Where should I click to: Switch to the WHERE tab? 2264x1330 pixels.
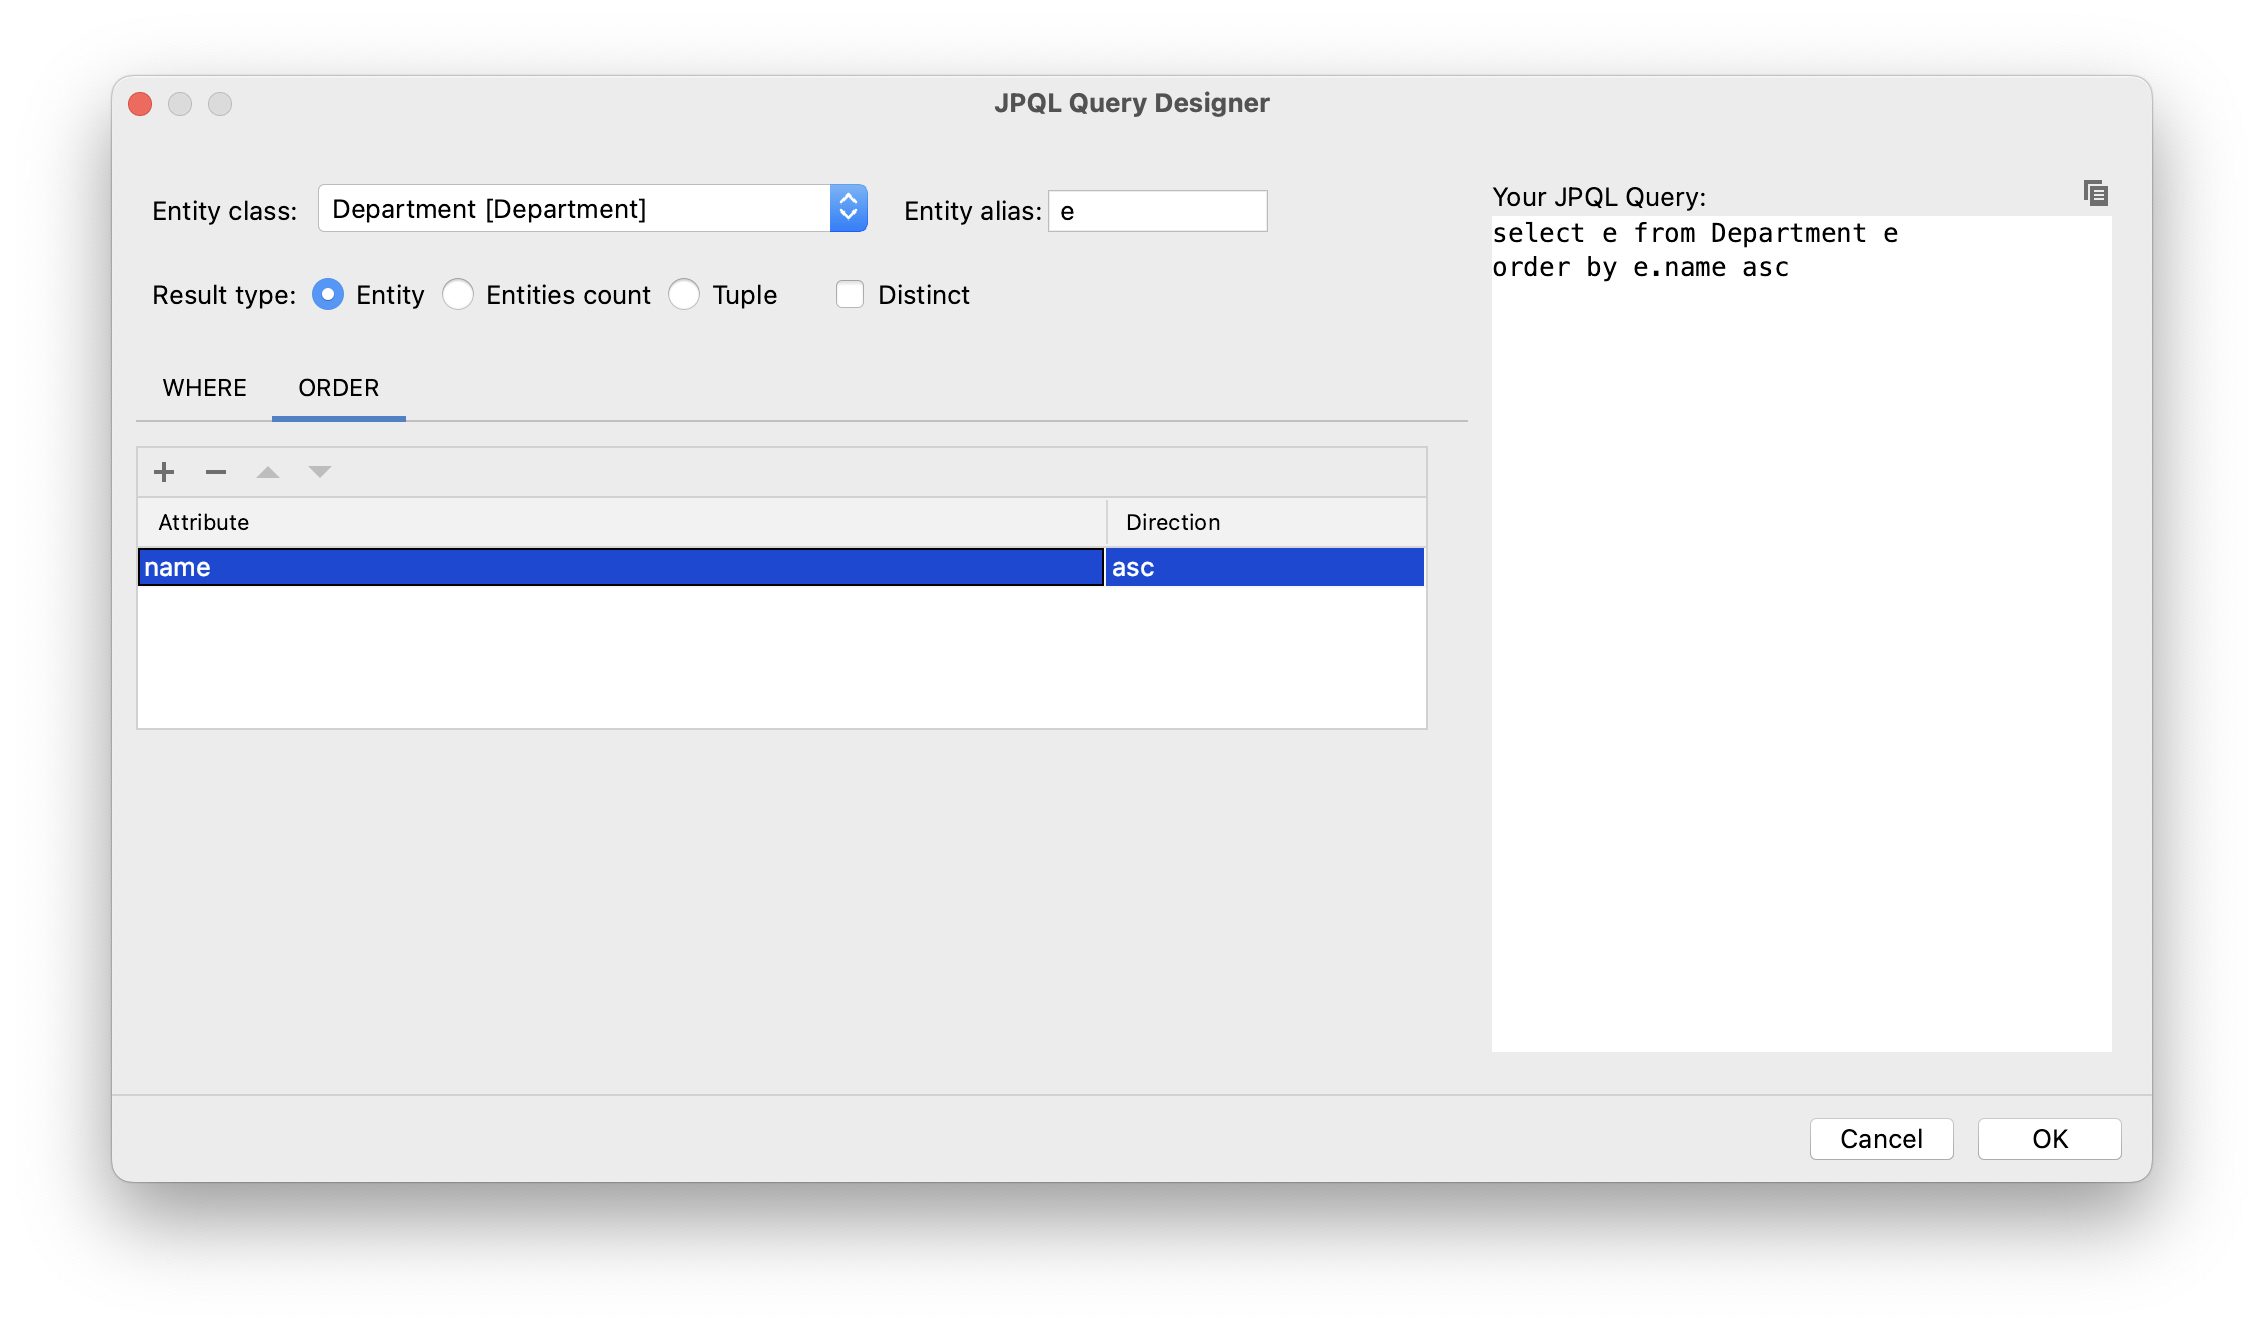204,388
